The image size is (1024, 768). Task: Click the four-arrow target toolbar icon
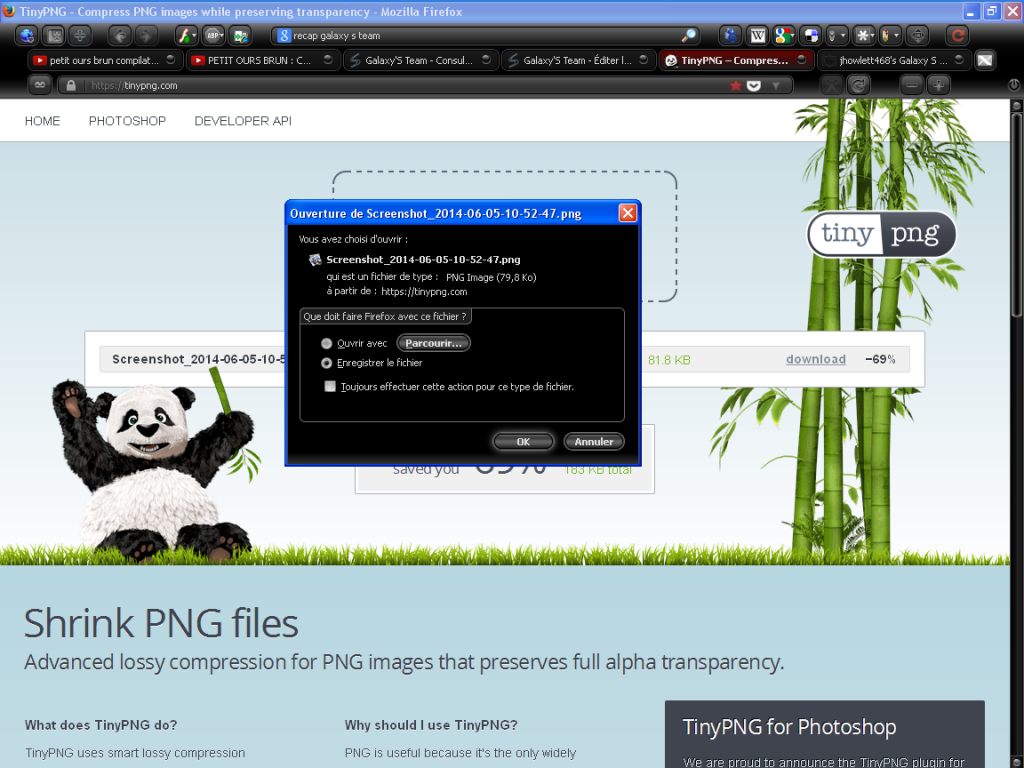click(918, 35)
